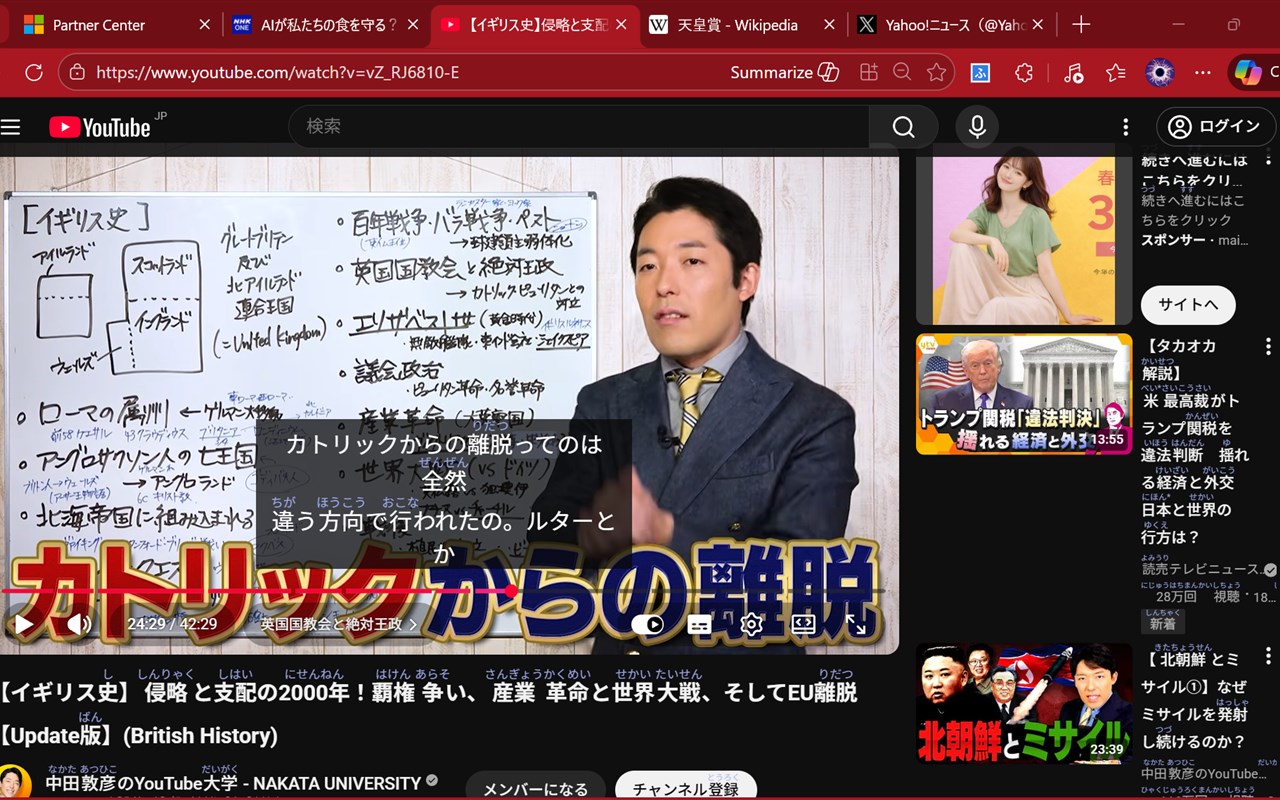Viewport: 1280px width, 800px height.
Task: Click the YouTube search magnifier button
Action: (903, 126)
